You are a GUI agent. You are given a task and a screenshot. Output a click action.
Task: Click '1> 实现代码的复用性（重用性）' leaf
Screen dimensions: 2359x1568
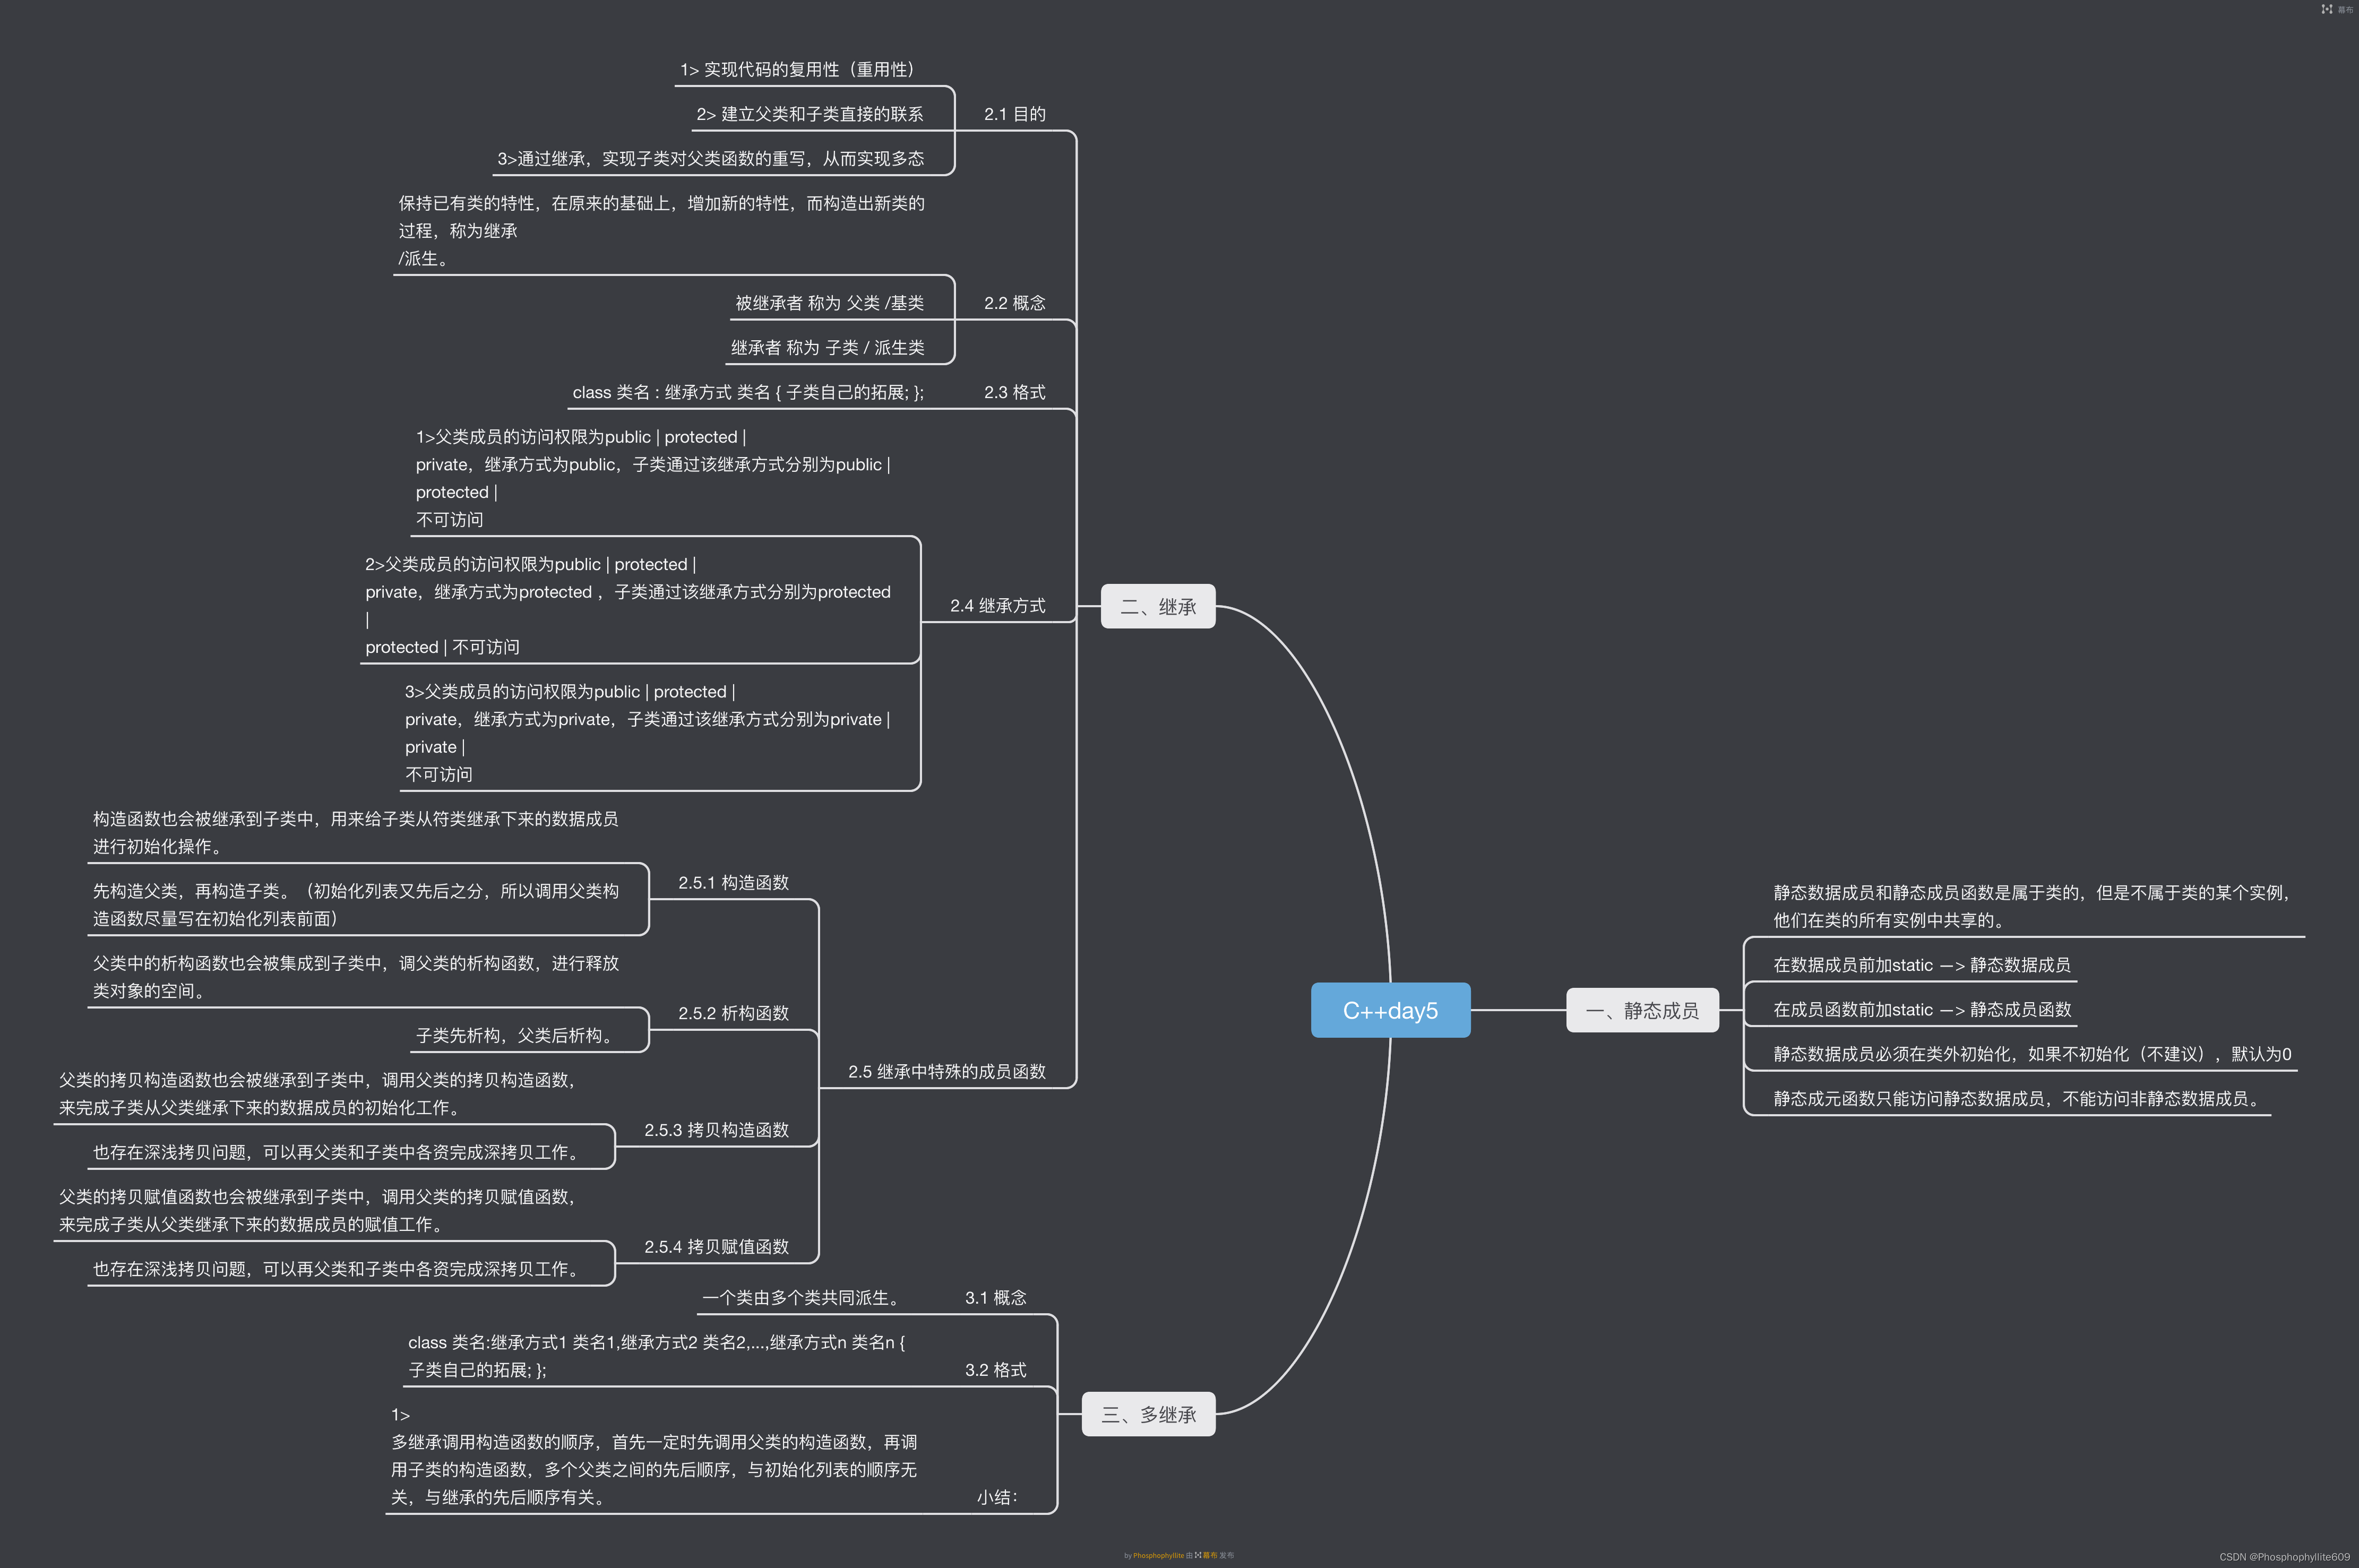click(x=798, y=69)
